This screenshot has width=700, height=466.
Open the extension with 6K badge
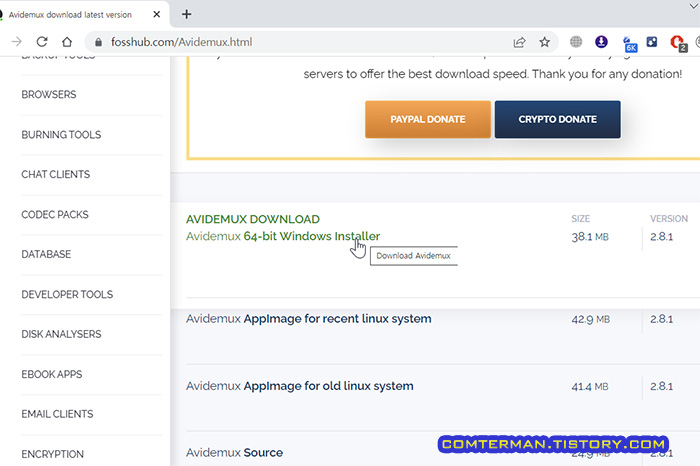pos(630,44)
